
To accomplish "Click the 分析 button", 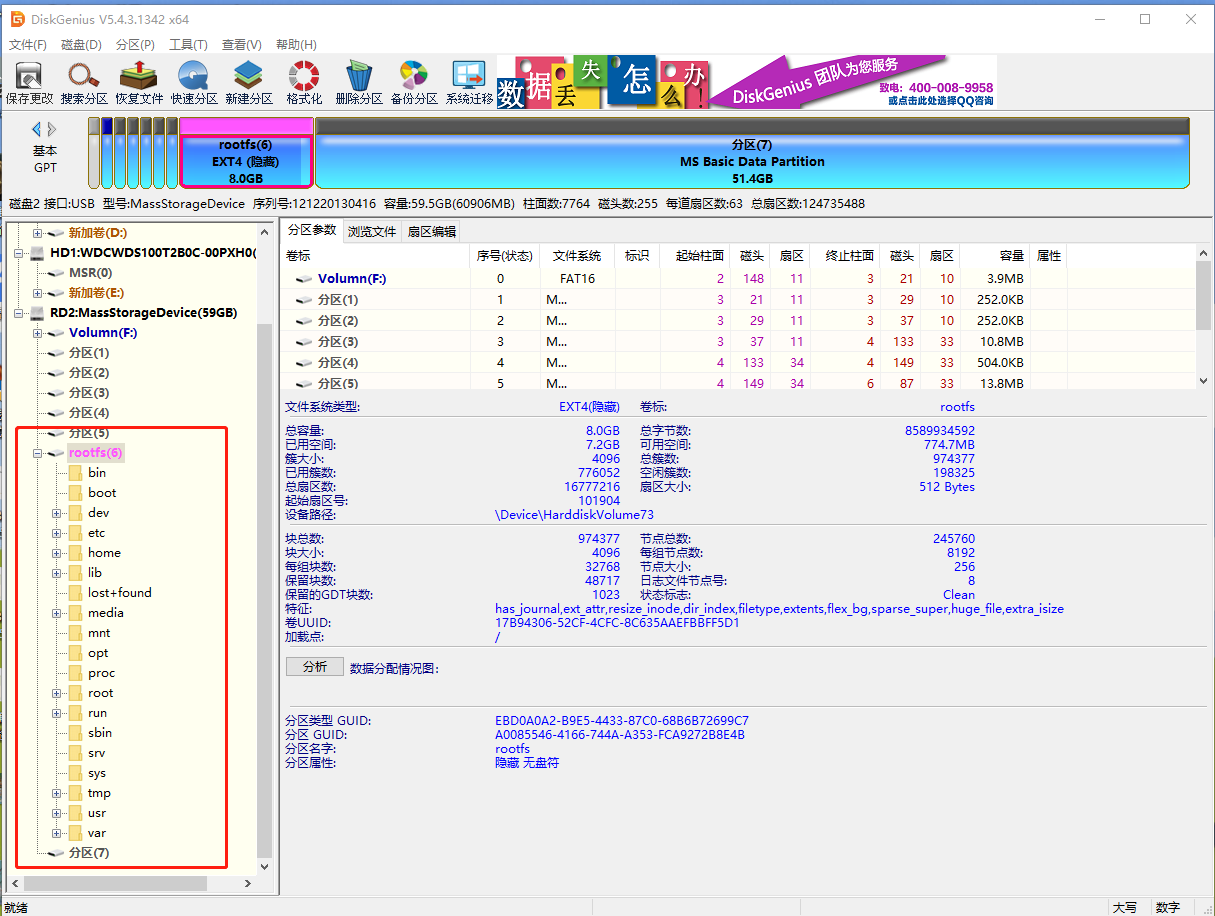I will tap(315, 667).
